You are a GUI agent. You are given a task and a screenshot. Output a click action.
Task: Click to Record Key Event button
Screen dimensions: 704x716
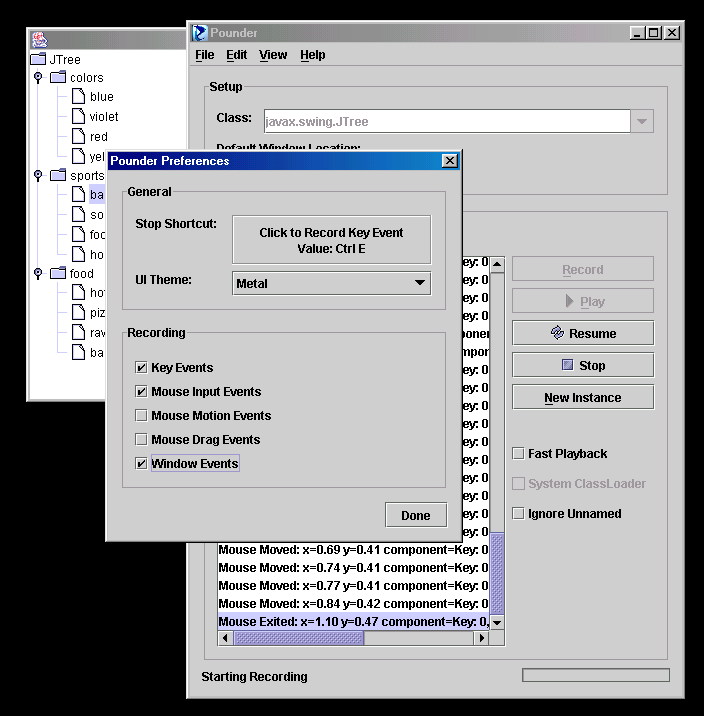point(331,240)
